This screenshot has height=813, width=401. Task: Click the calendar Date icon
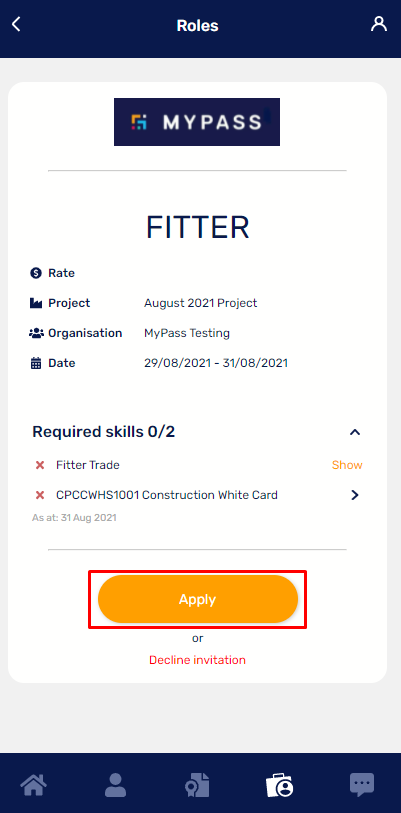[35, 363]
